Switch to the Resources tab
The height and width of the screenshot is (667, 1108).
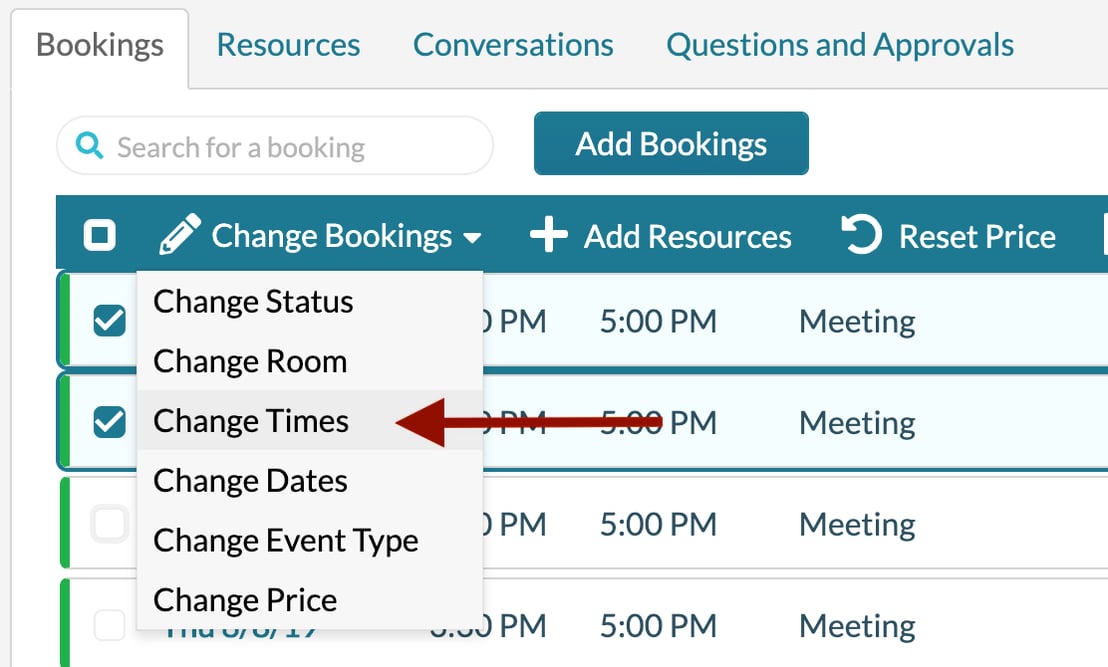point(288,44)
